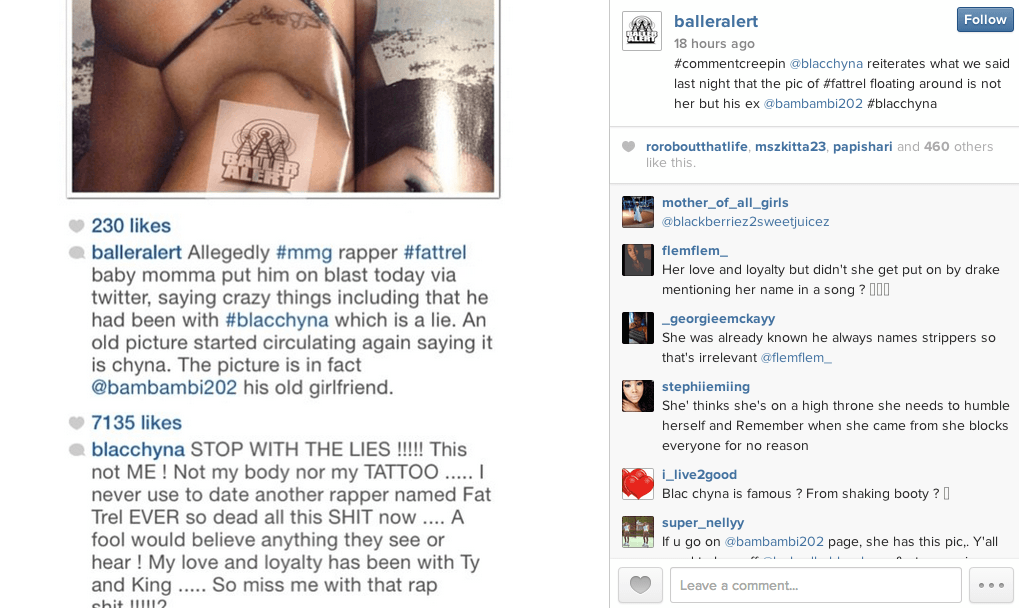Screen dimensions: 1019x608
Task: Open mother_of_all_girls avatar thumbnail
Action: point(638,212)
